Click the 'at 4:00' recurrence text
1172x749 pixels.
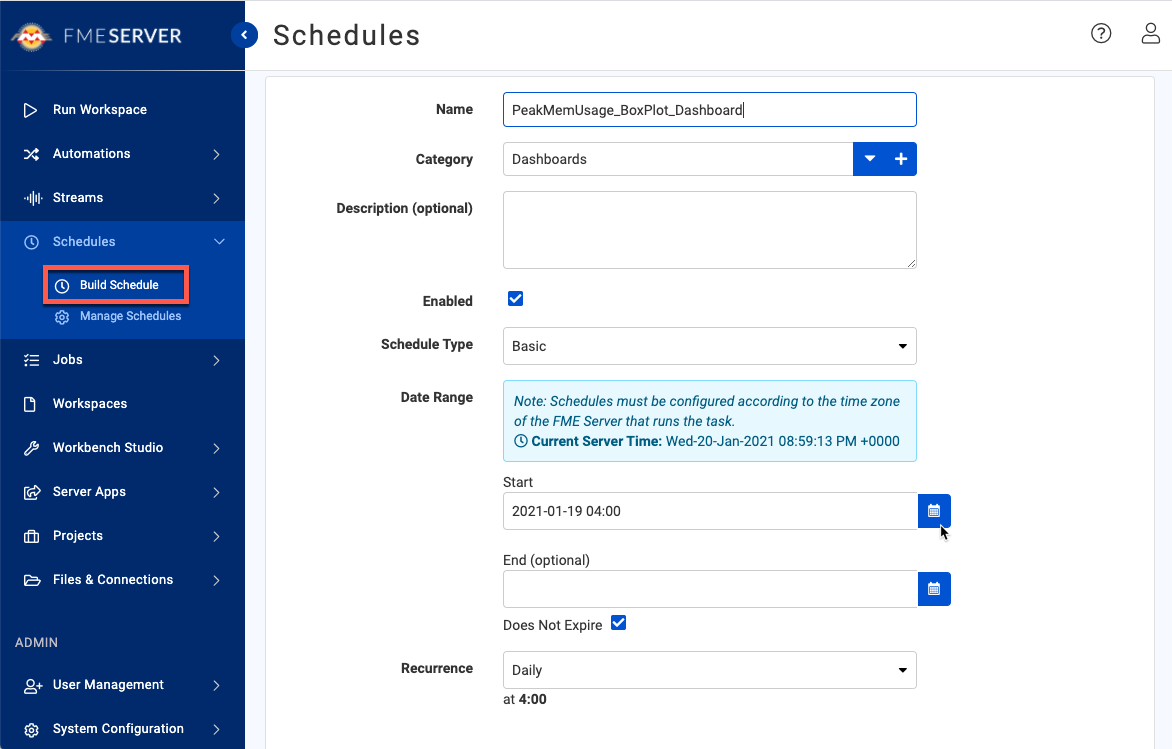[x=525, y=700]
